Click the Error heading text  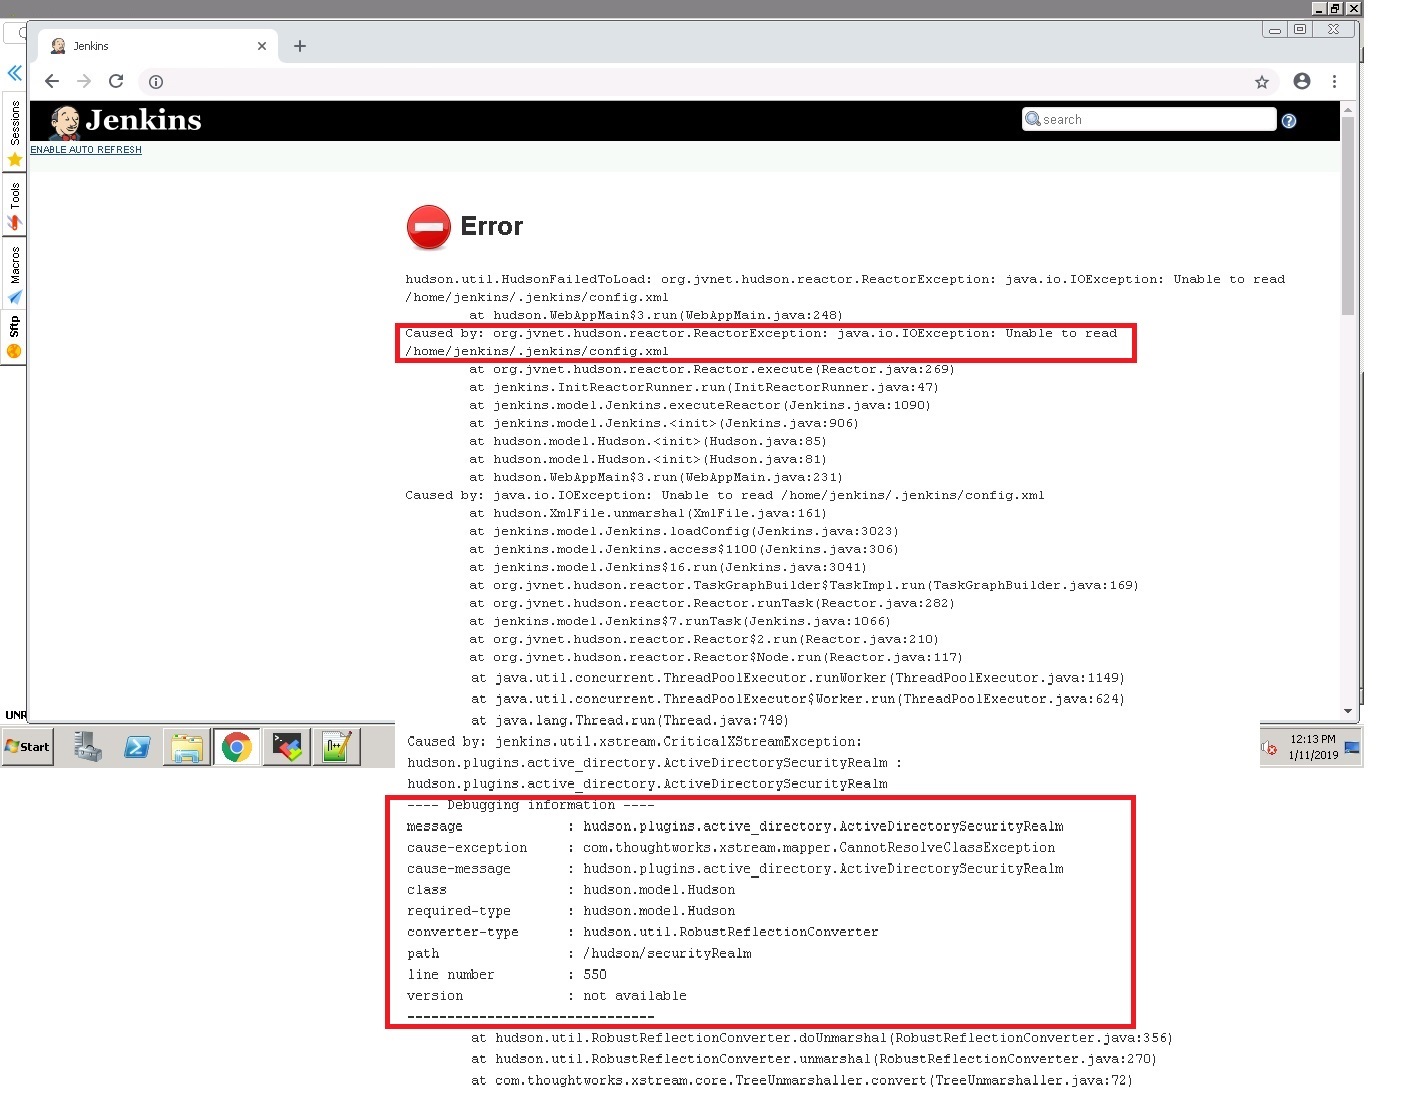pos(491,227)
